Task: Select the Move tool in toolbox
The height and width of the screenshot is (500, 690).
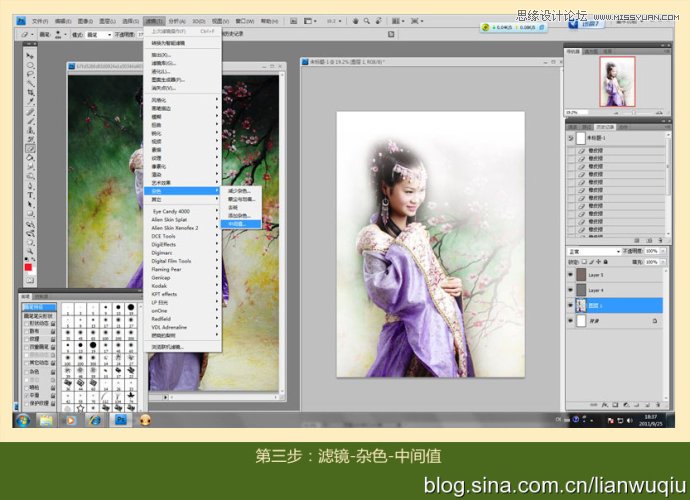Action: (30, 55)
